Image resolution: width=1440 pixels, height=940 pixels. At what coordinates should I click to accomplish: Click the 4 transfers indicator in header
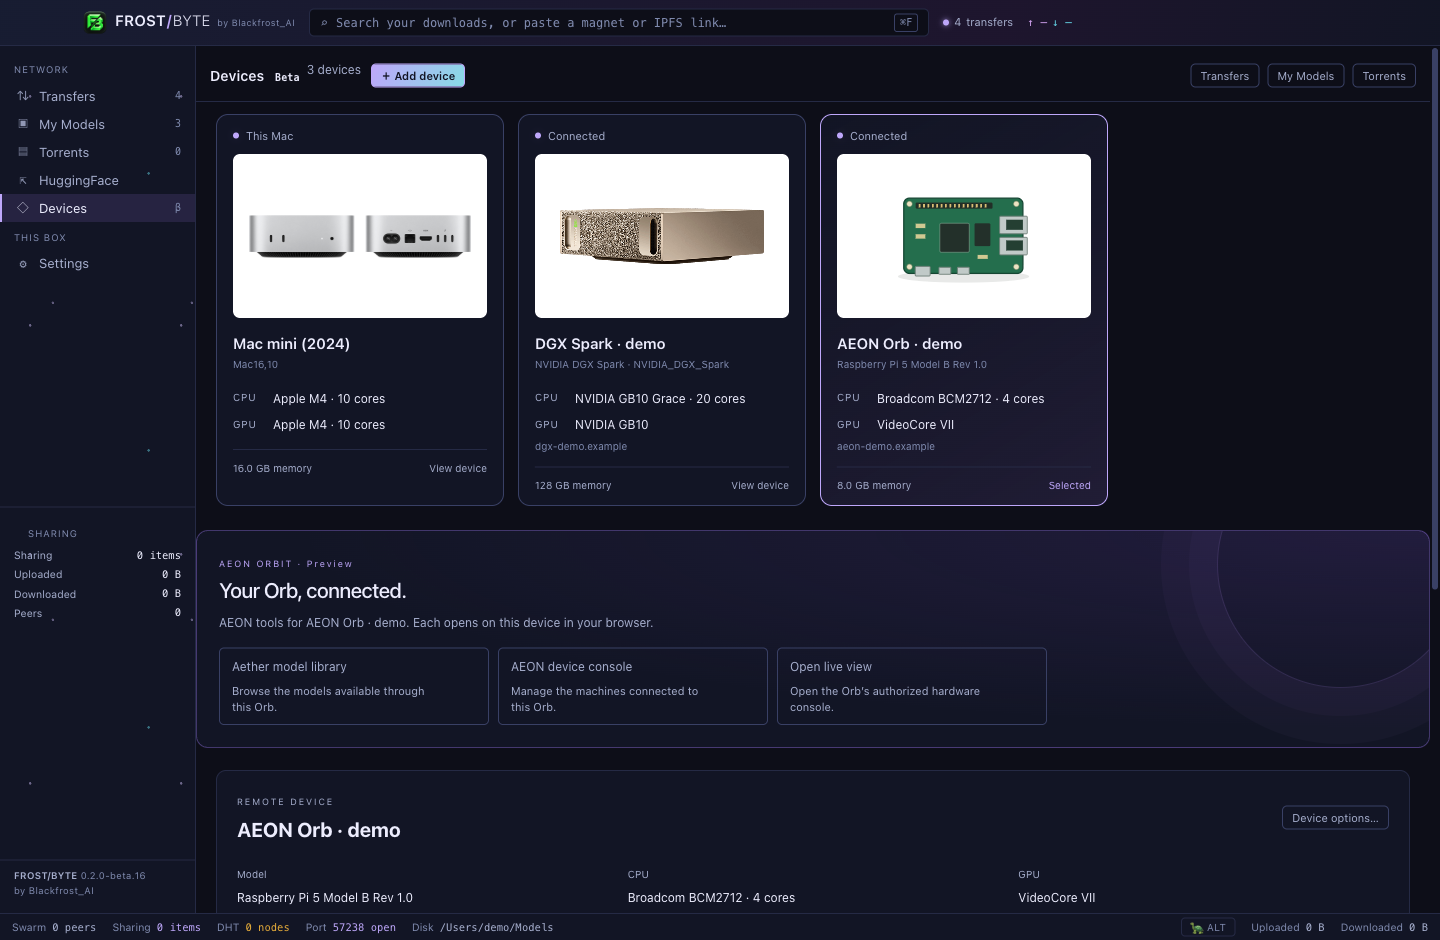click(977, 22)
